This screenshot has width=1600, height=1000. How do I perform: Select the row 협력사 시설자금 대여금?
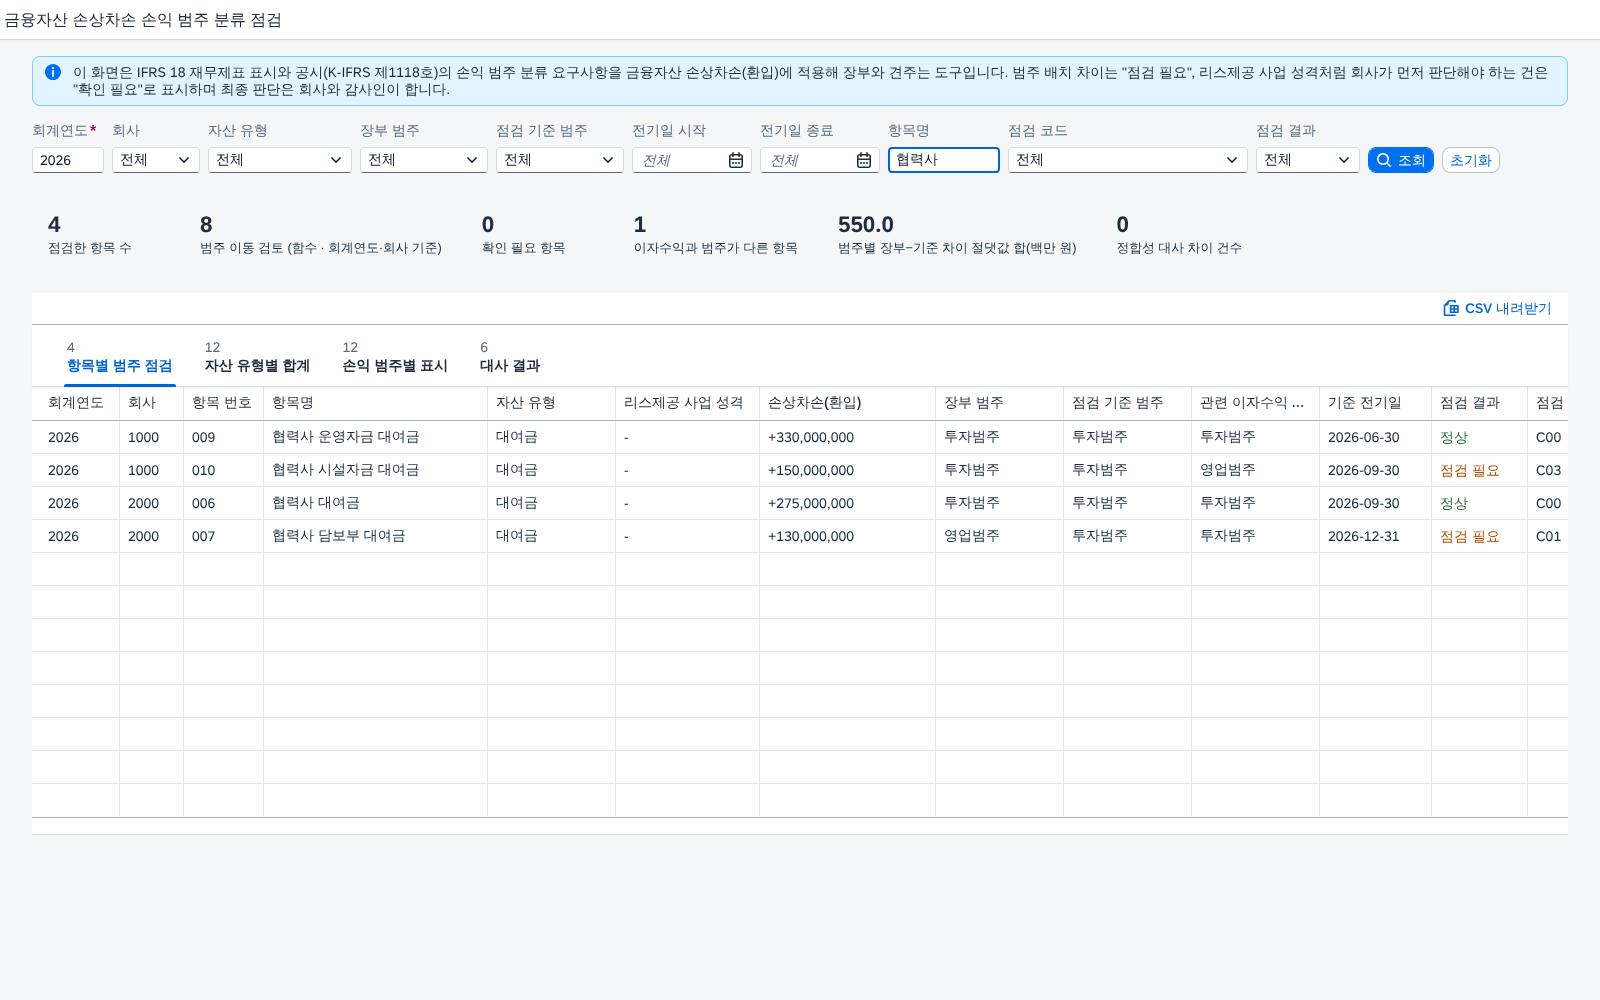click(x=800, y=470)
